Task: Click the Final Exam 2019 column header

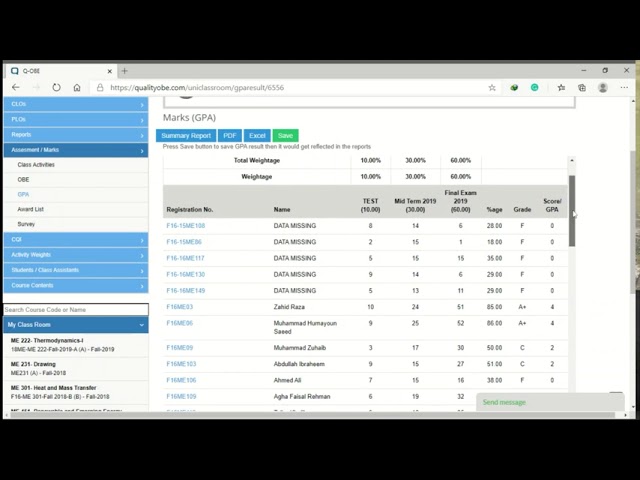Action: [x=460, y=201]
